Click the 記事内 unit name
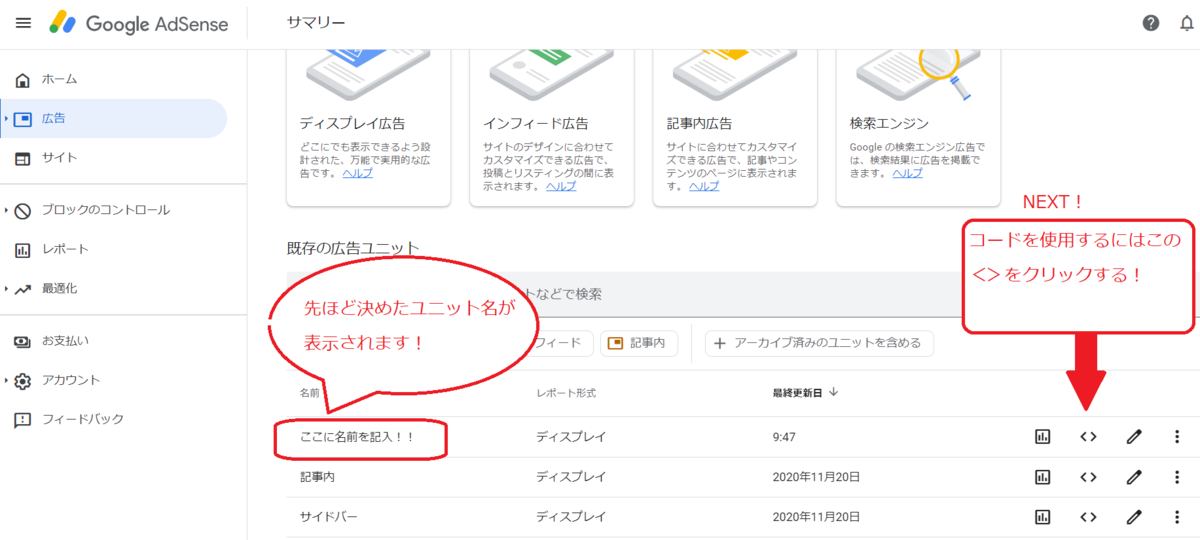This screenshot has height=540, width=1200. (x=317, y=477)
